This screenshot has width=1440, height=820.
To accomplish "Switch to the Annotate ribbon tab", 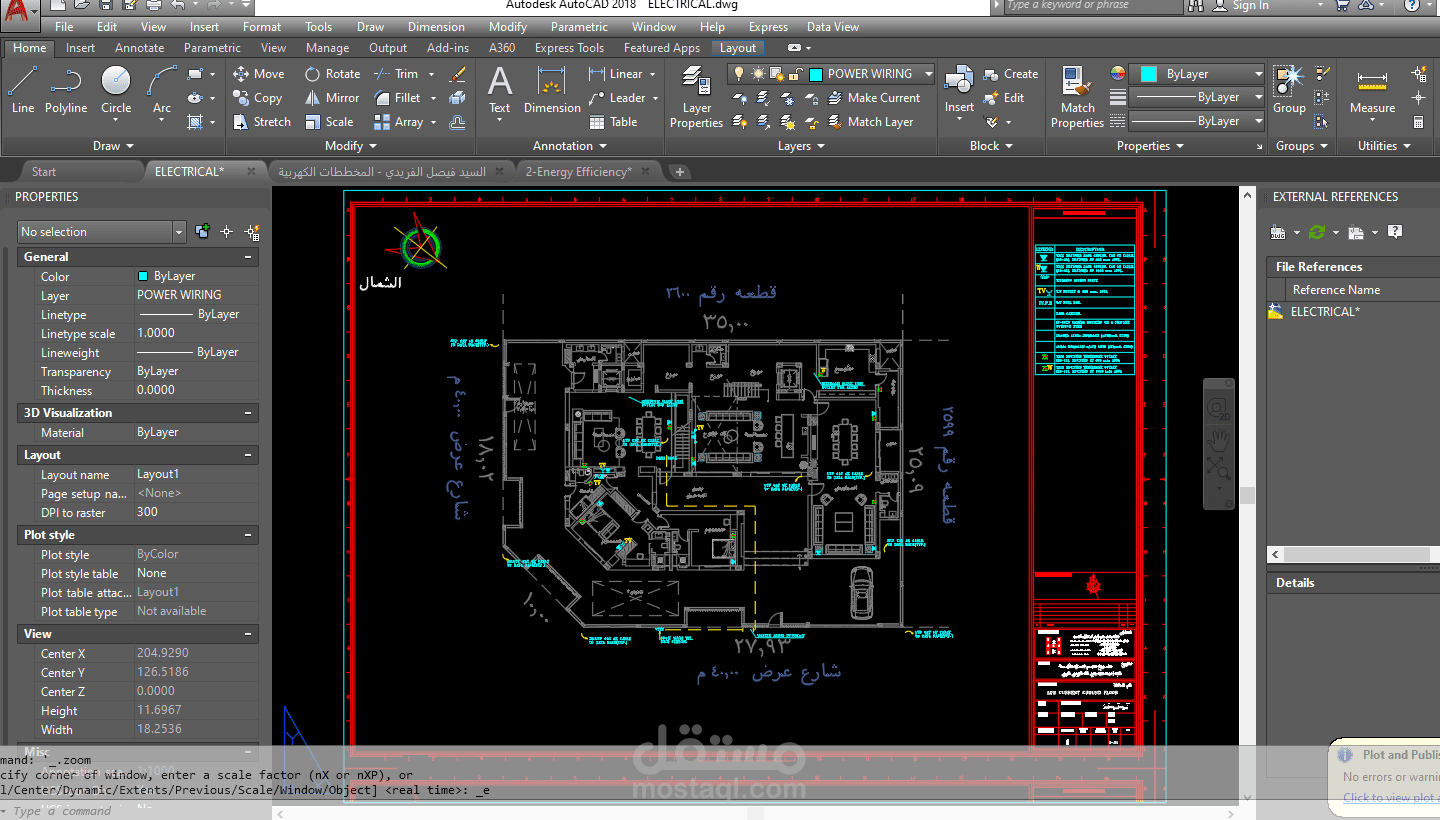I will tap(139, 47).
